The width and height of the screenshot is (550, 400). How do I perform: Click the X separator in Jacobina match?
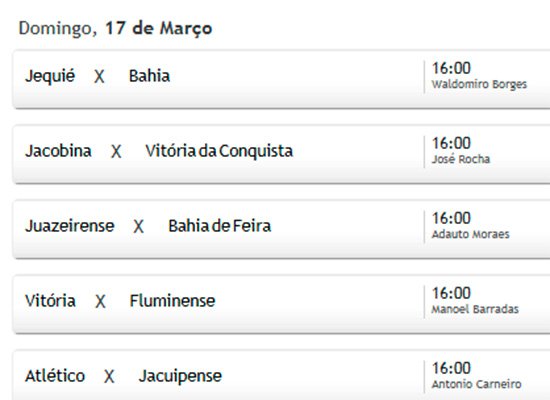pyautogui.click(x=116, y=152)
